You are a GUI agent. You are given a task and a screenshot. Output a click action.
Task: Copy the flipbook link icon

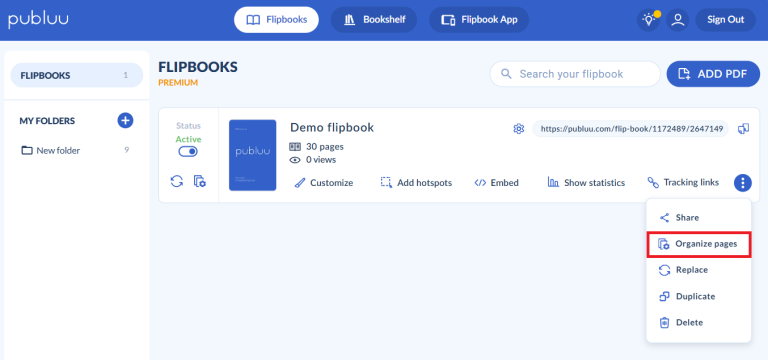pyautogui.click(x=744, y=129)
